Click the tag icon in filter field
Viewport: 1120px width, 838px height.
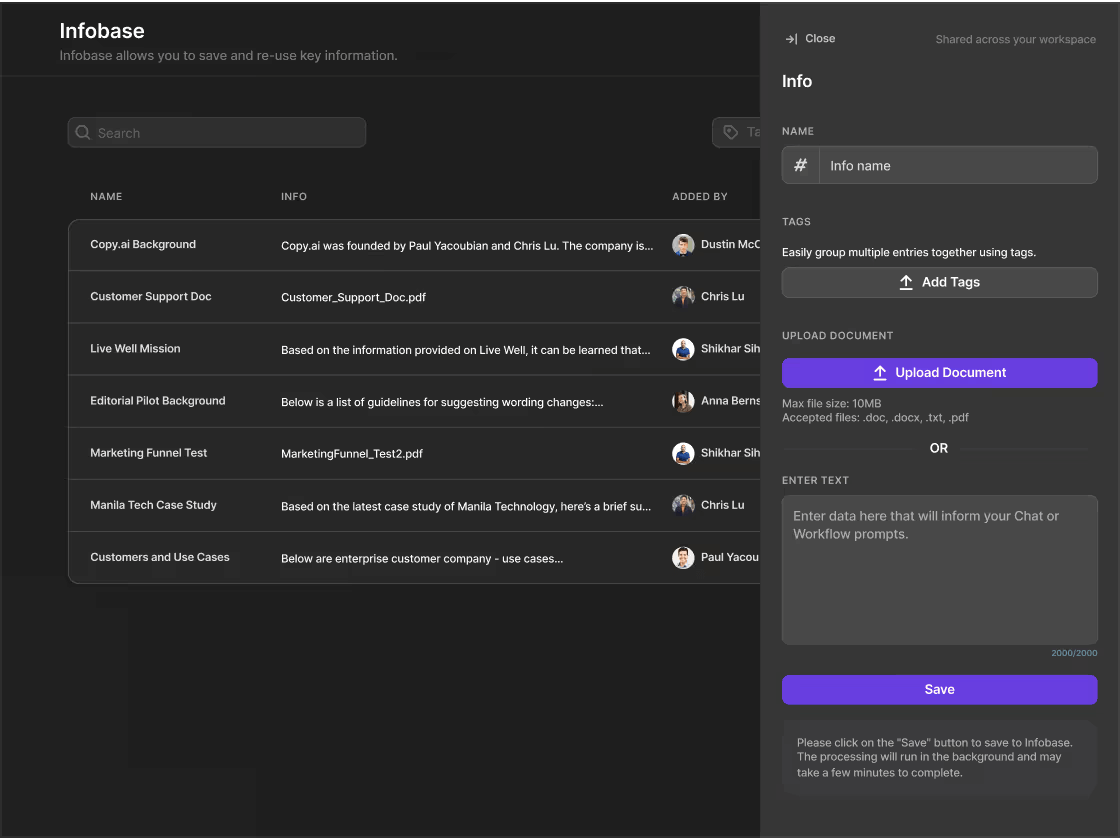731,132
